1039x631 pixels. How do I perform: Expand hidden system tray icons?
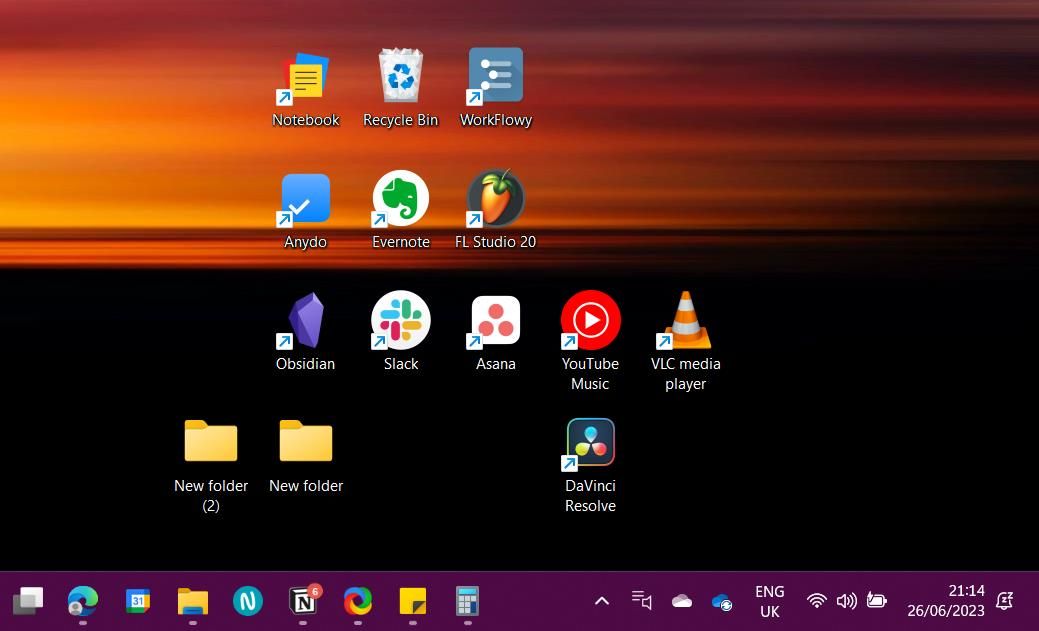click(x=601, y=601)
